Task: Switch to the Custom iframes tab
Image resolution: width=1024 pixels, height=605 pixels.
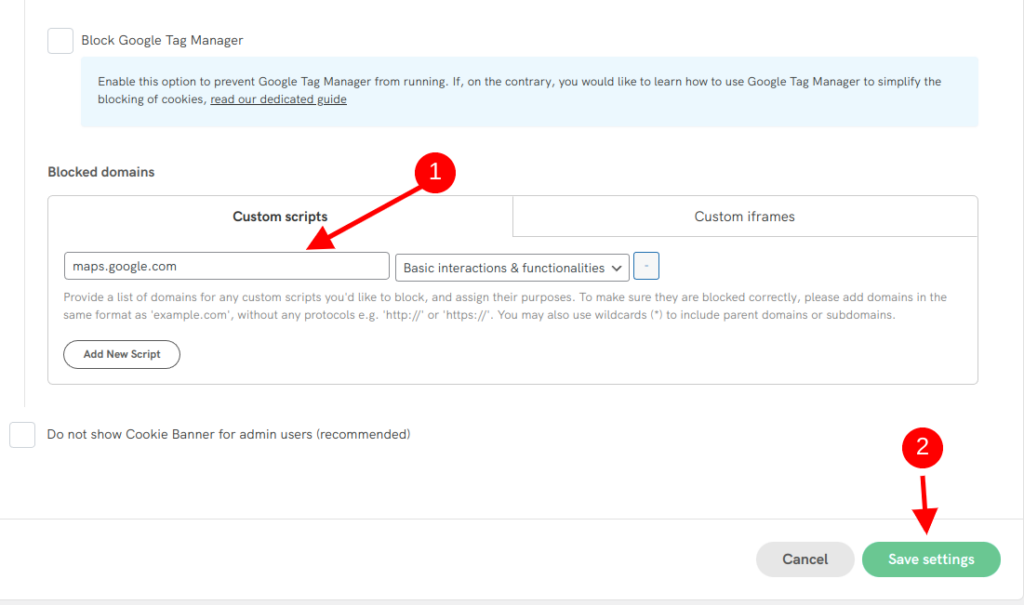Action: click(x=744, y=216)
